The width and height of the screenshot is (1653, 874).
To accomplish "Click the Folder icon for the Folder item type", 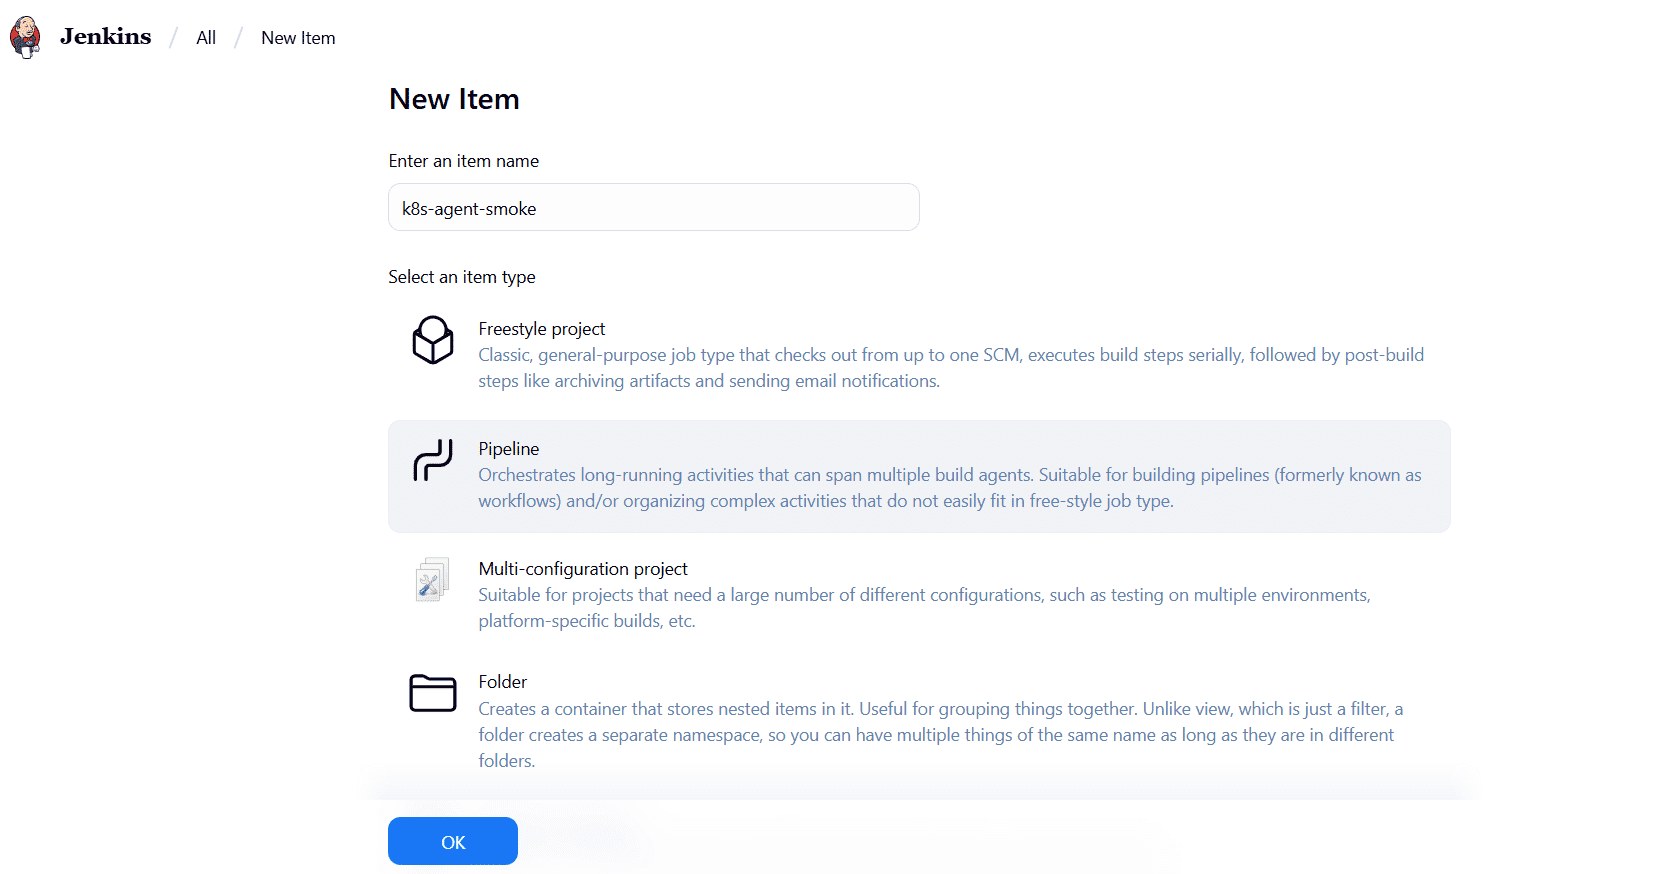I will [x=432, y=693].
